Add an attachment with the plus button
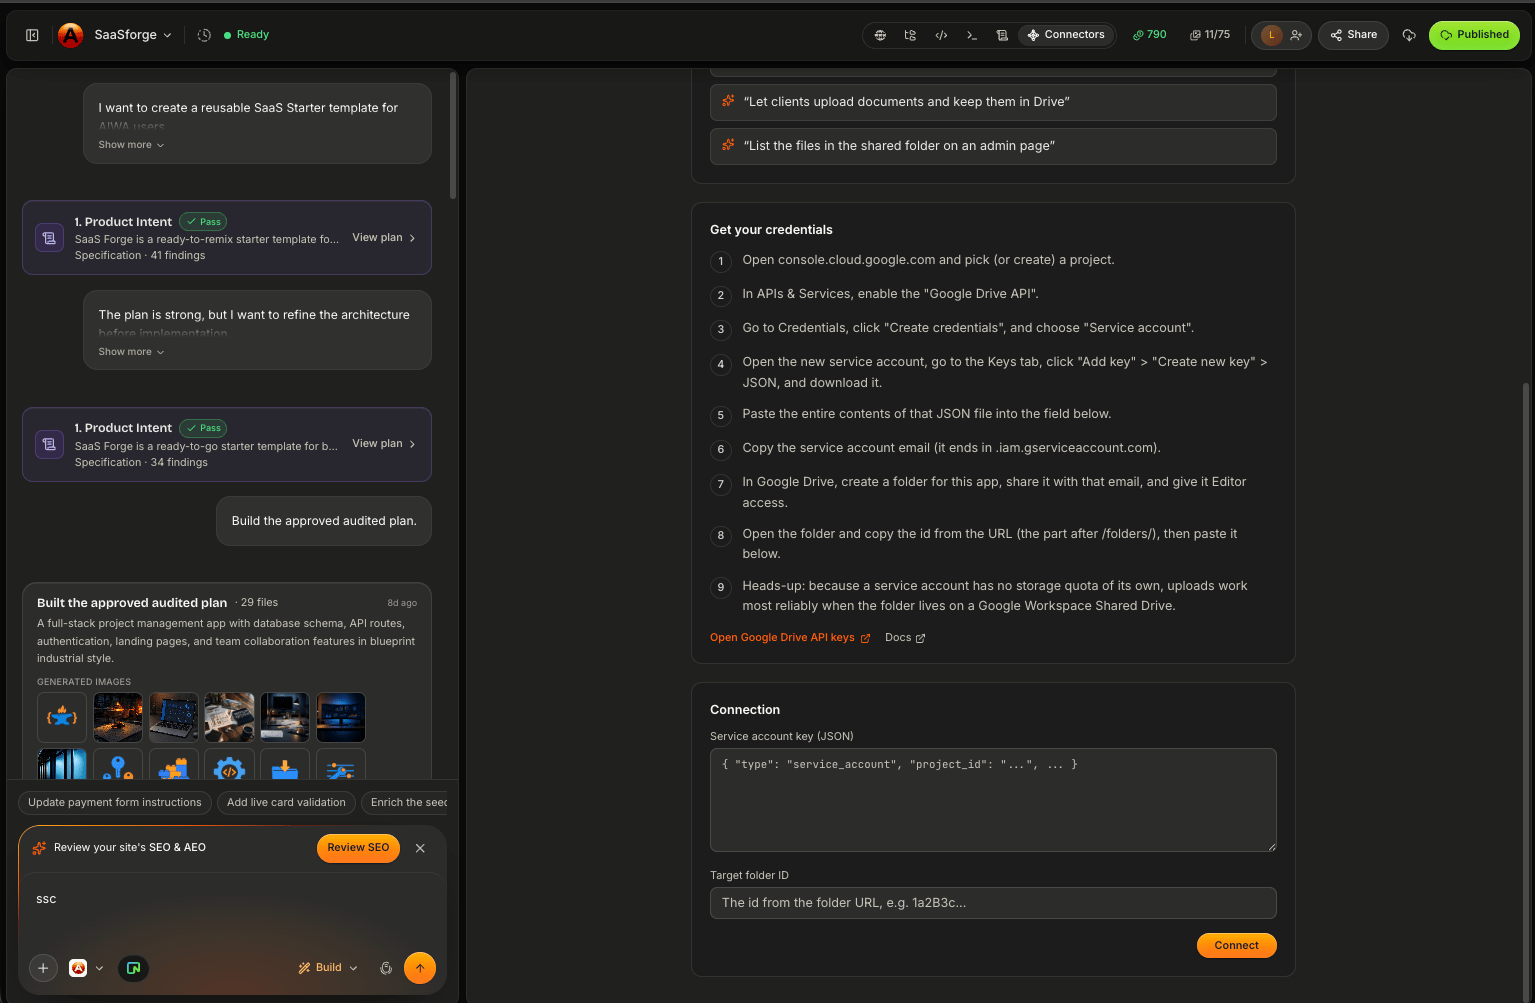Image resolution: width=1535 pixels, height=1003 pixels. pyautogui.click(x=43, y=968)
